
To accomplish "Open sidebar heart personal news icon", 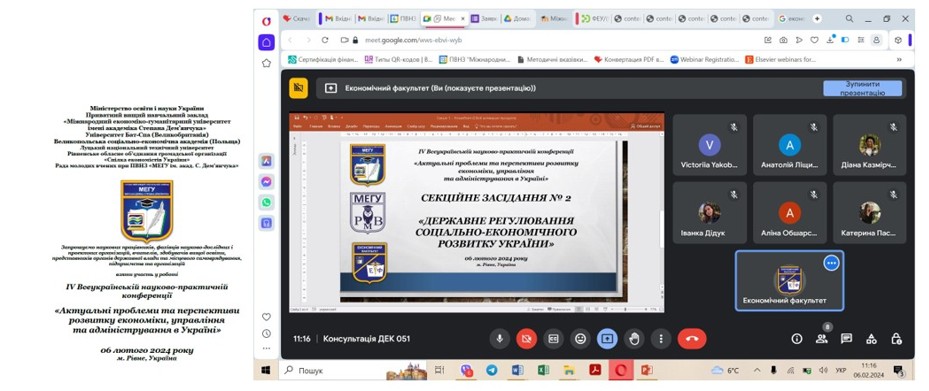I will (x=267, y=317).
